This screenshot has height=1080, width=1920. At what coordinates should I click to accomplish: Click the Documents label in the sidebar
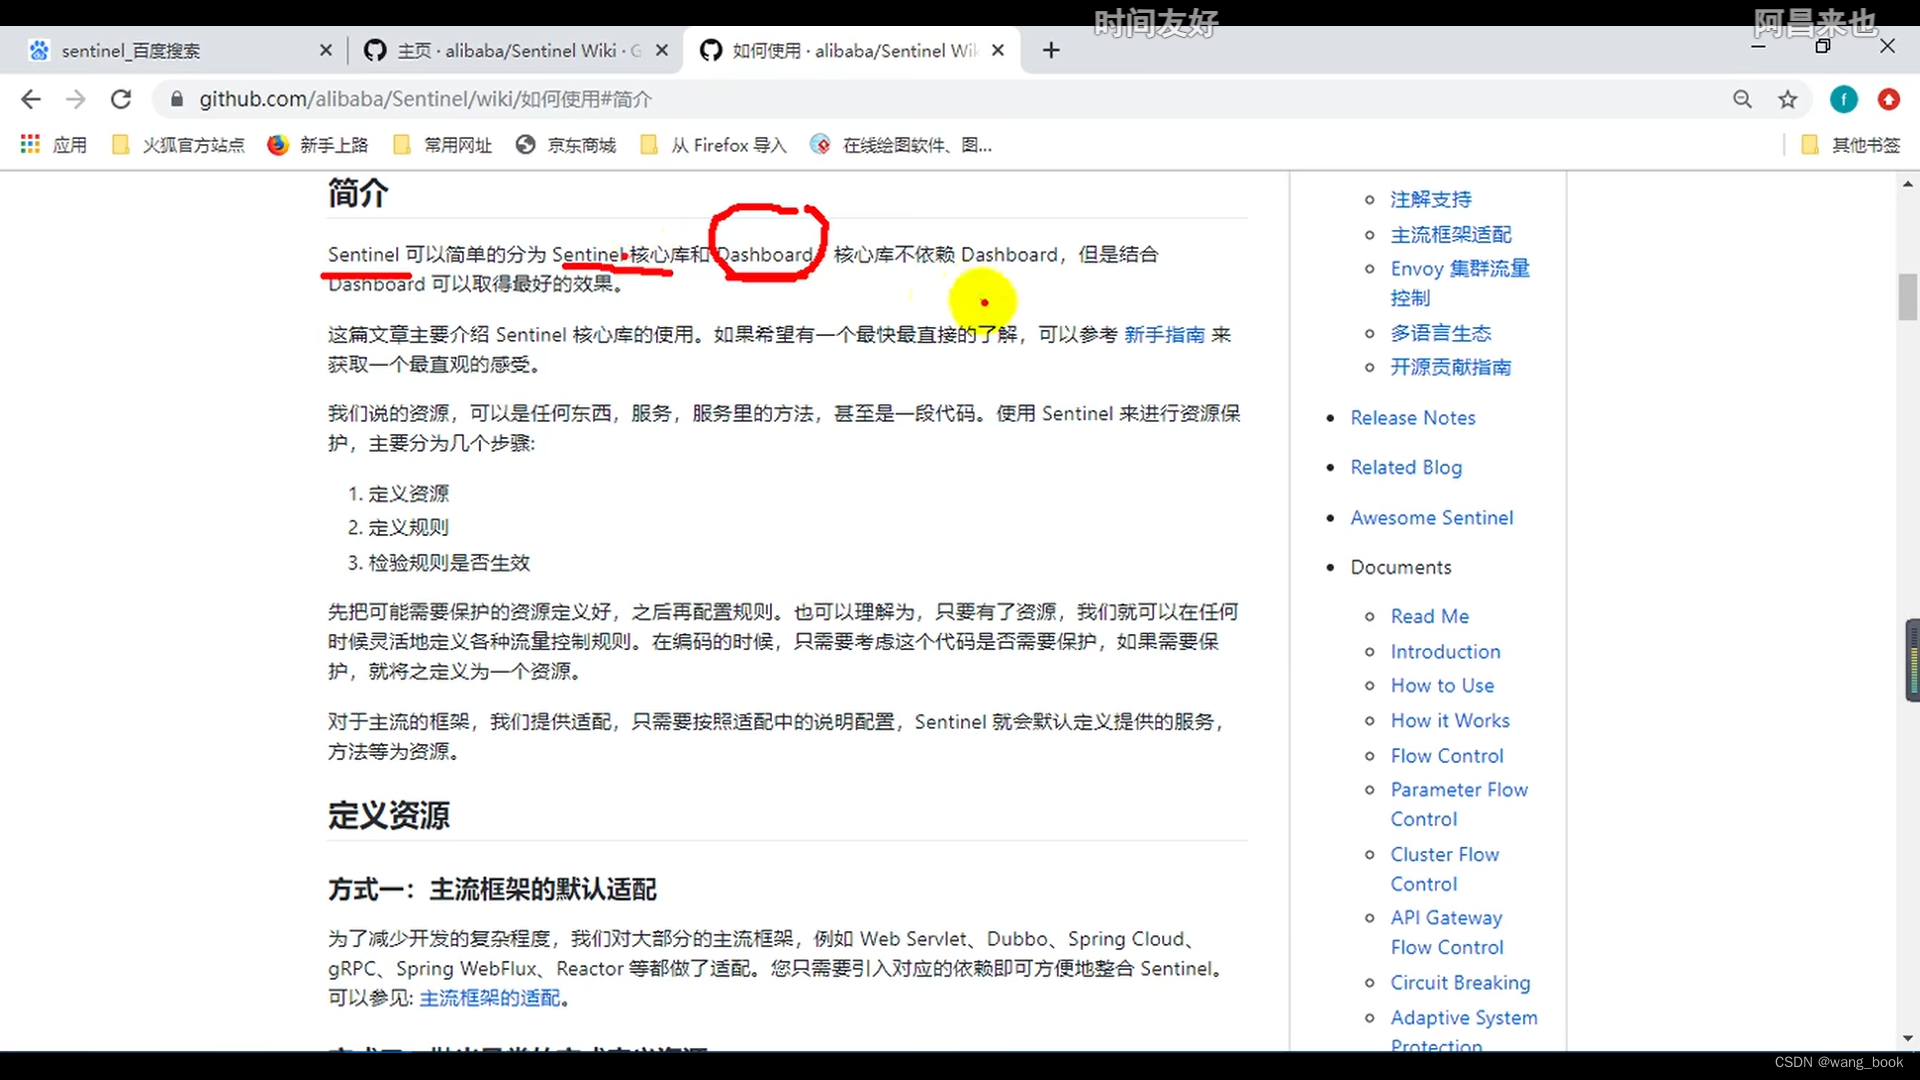click(x=1401, y=567)
